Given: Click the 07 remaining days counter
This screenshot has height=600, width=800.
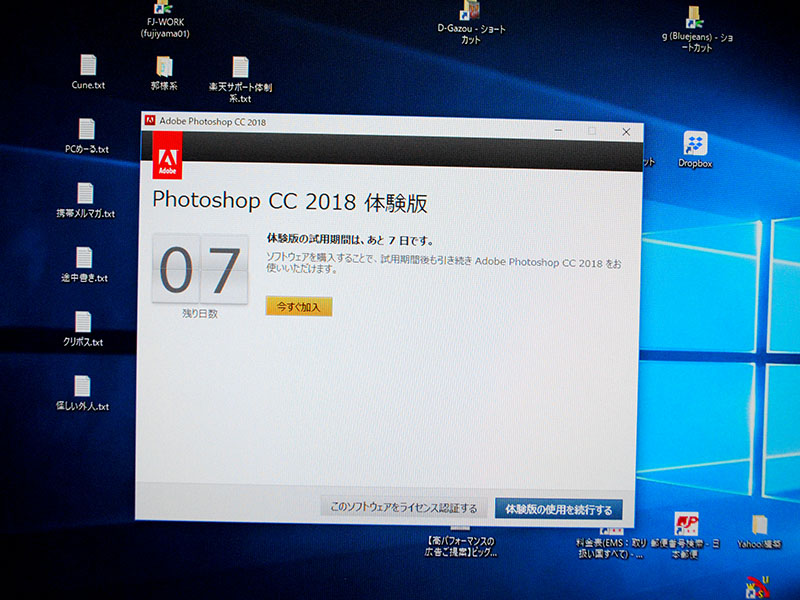Looking at the screenshot, I should point(200,269).
